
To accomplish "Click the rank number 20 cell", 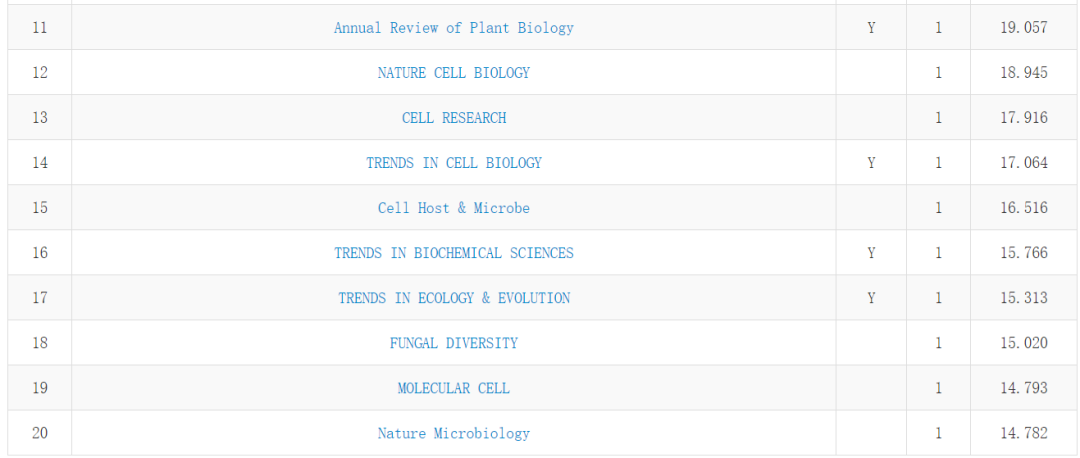I will tap(40, 433).
